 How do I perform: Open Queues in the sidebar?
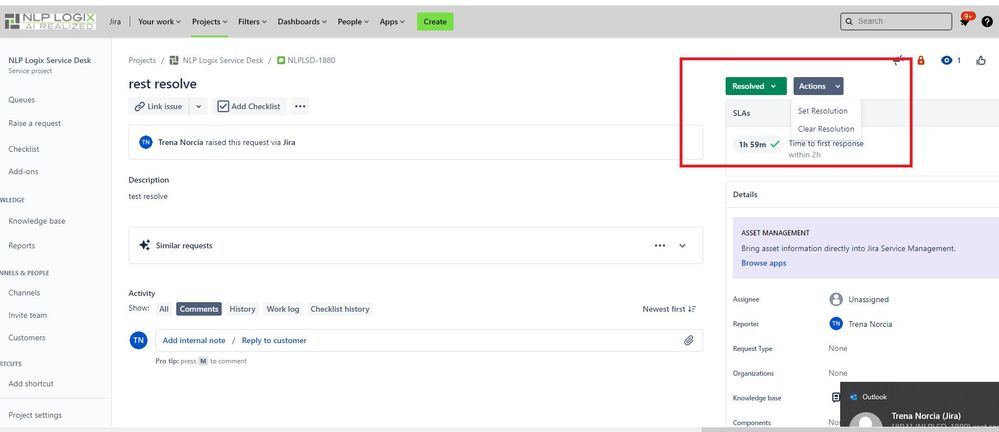click(22, 99)
